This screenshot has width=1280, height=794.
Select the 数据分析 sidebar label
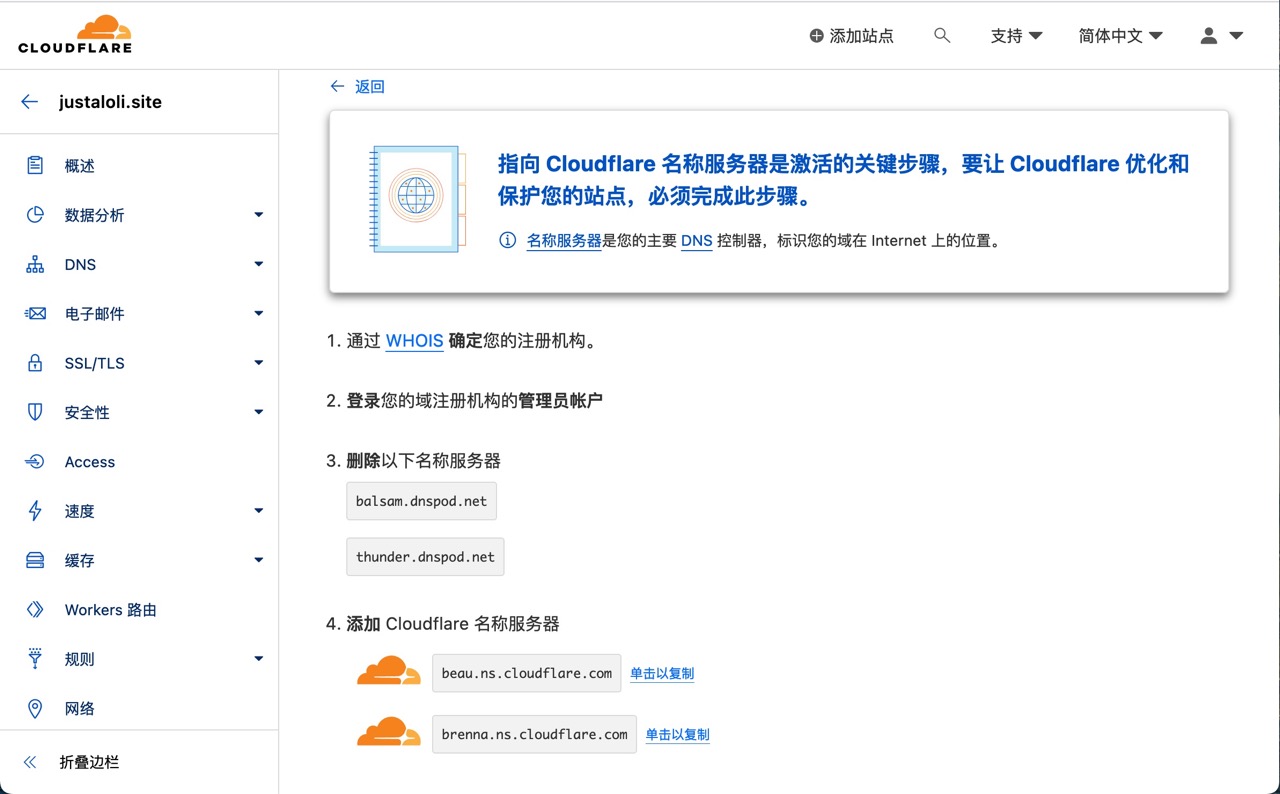tap(95, 215)
